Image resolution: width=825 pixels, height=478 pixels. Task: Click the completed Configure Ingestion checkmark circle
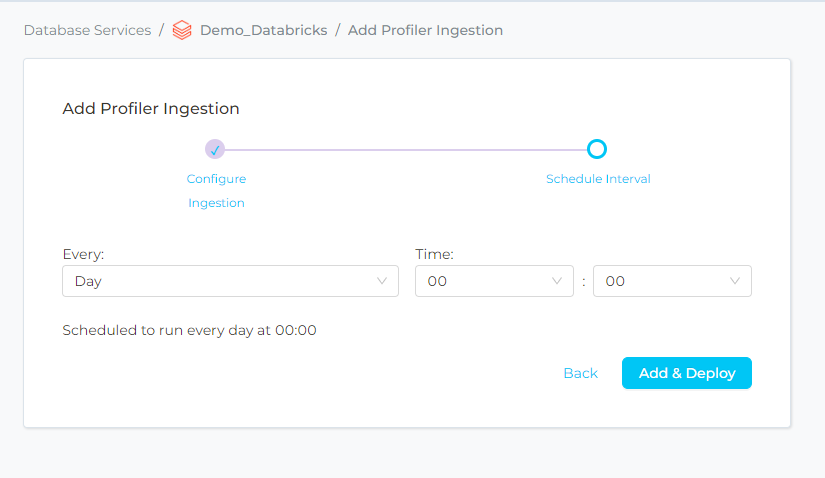tap(215, 149)
